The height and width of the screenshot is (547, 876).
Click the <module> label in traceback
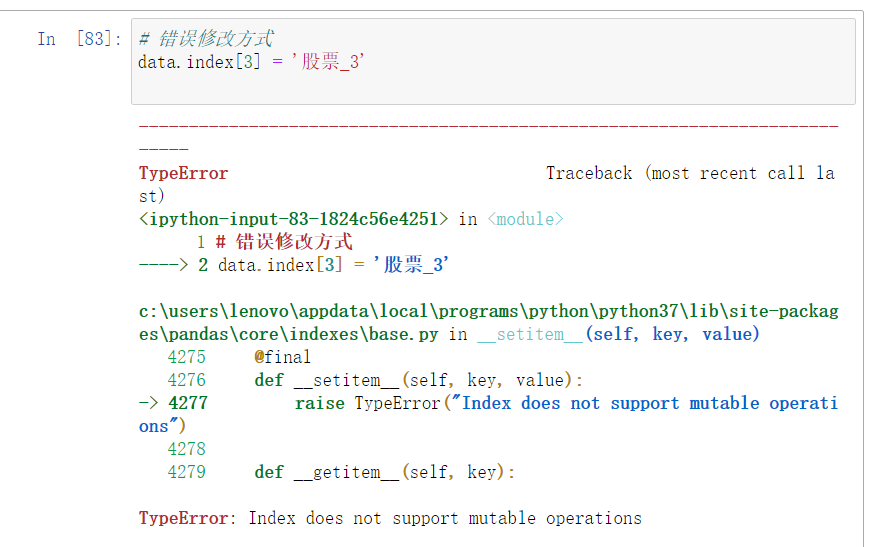[x=525, y=219]
